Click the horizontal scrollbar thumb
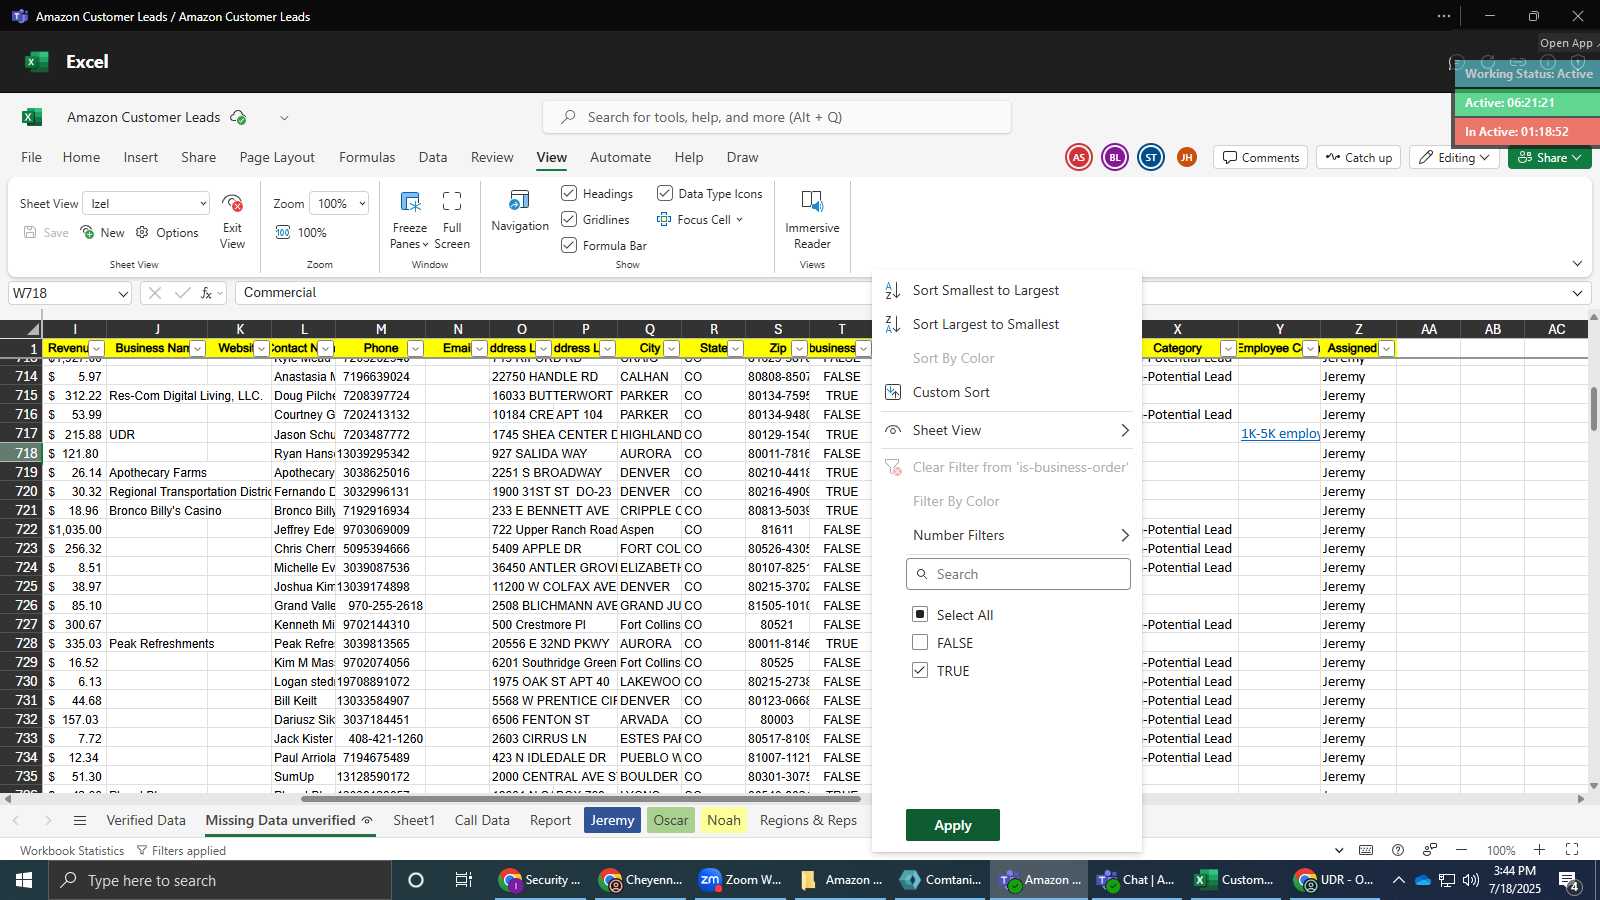This screenshot has width=1600, height=900. point(580,798)
